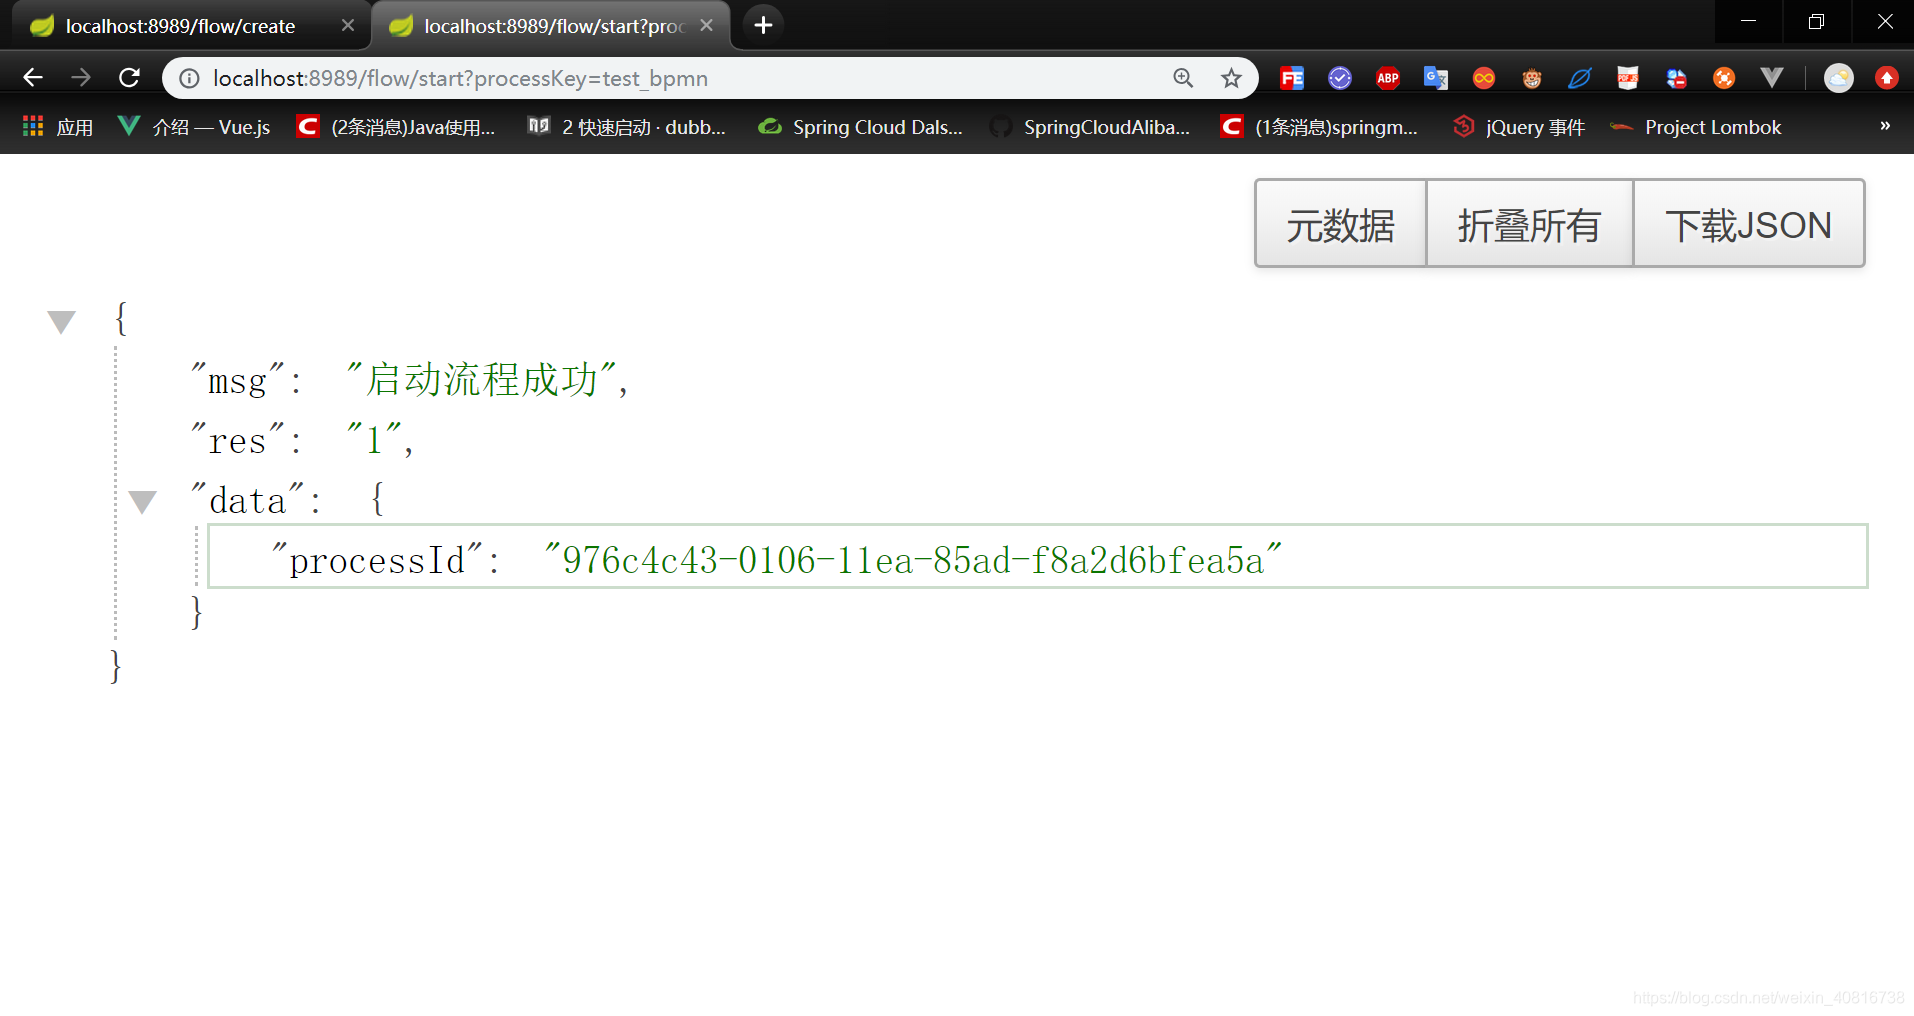
Task: Click the FE helper extension icon
Action: click(x=1292, y=77)
